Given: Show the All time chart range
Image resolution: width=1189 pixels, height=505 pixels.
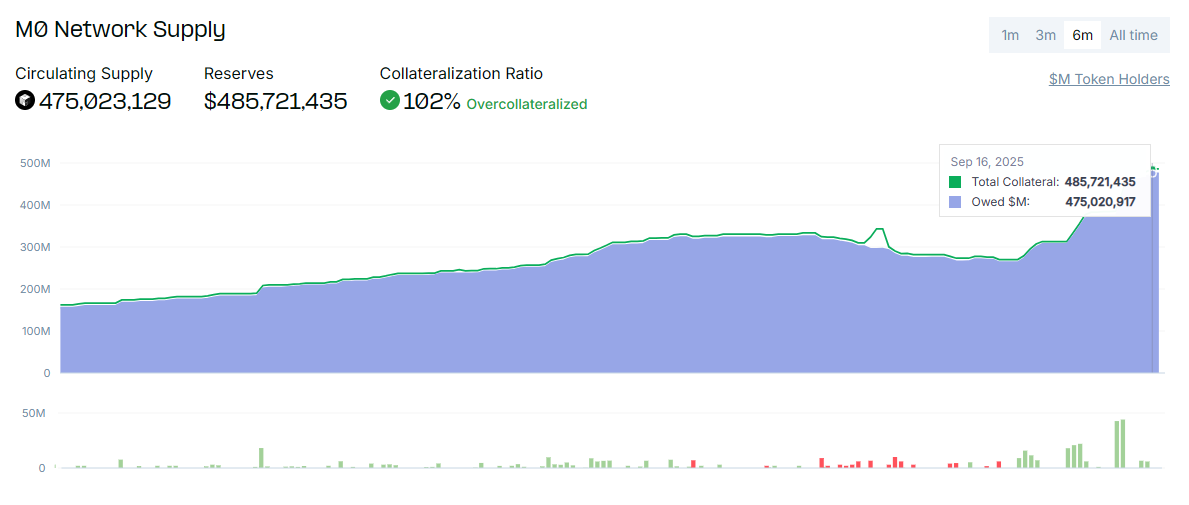Looking at the screenshot, I should (x=1133, y=35).
